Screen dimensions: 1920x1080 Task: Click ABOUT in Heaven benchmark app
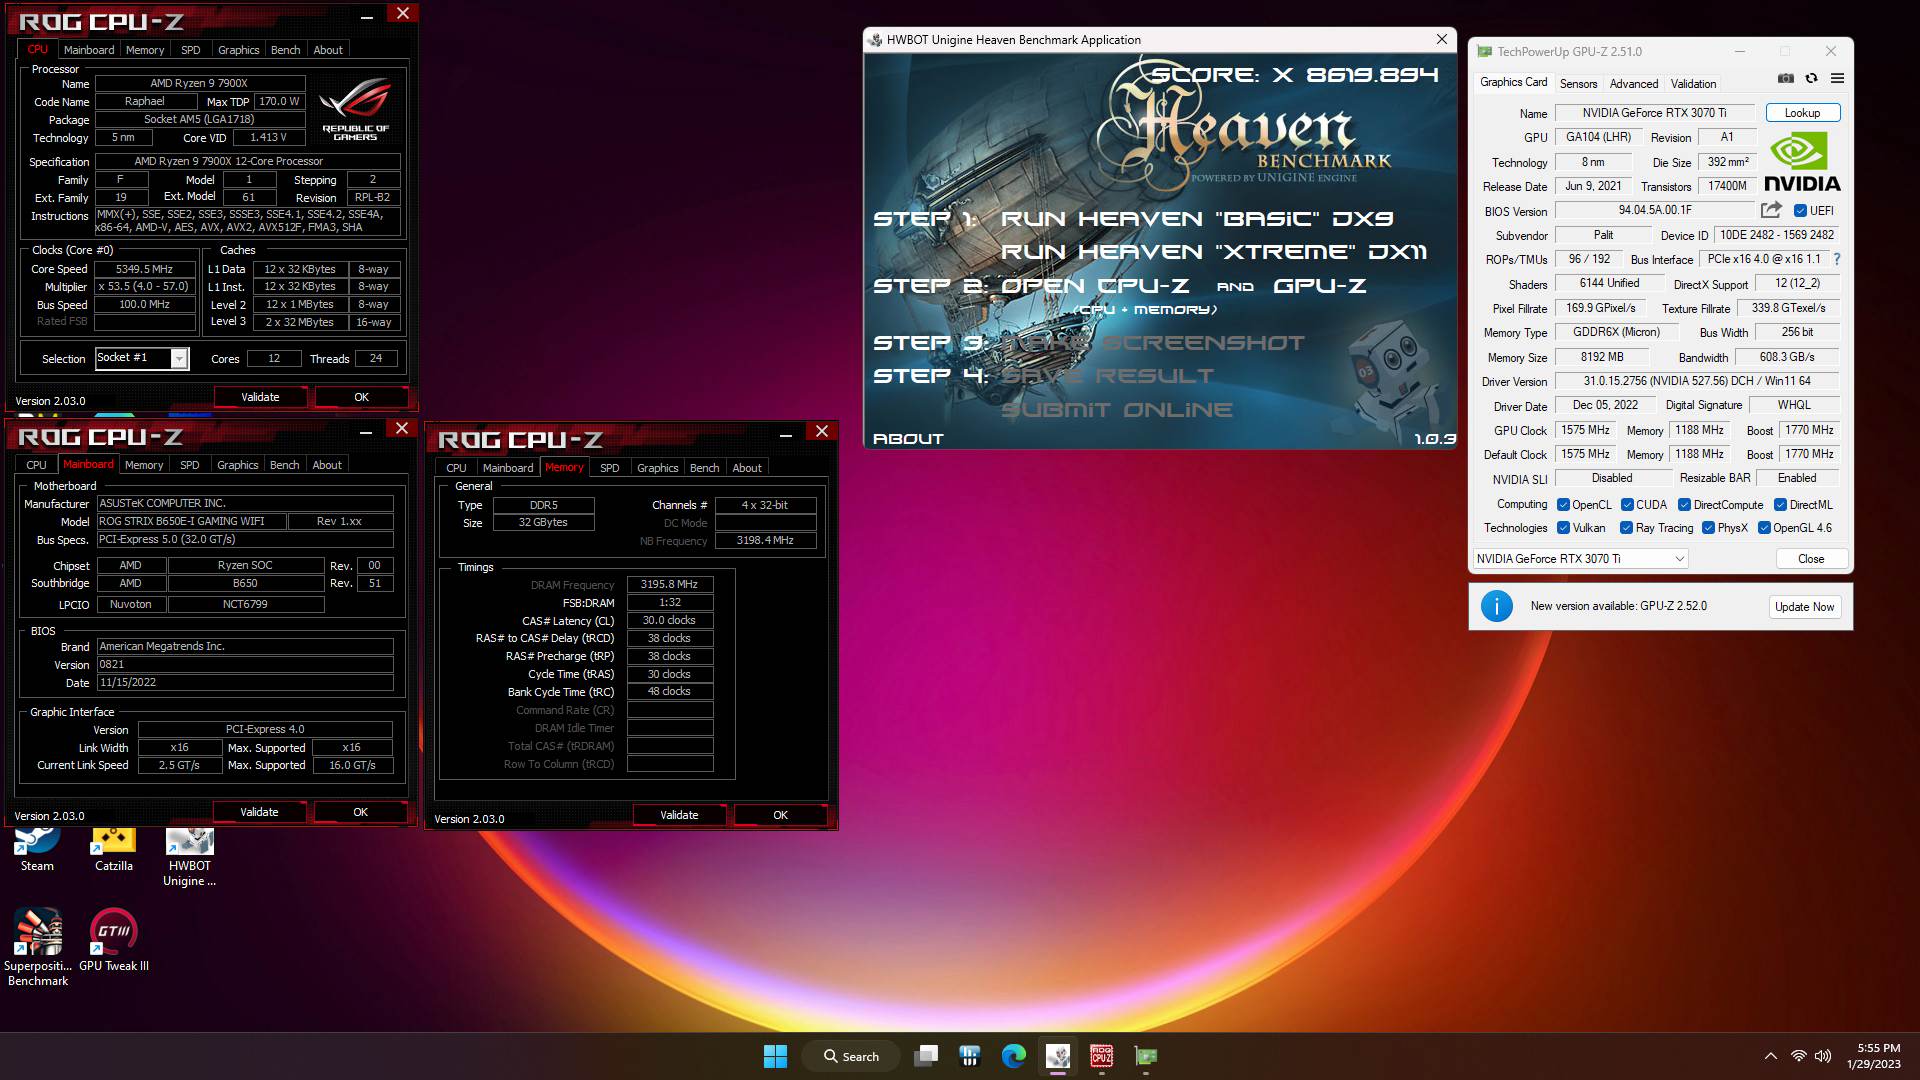[x=908, y=438]
